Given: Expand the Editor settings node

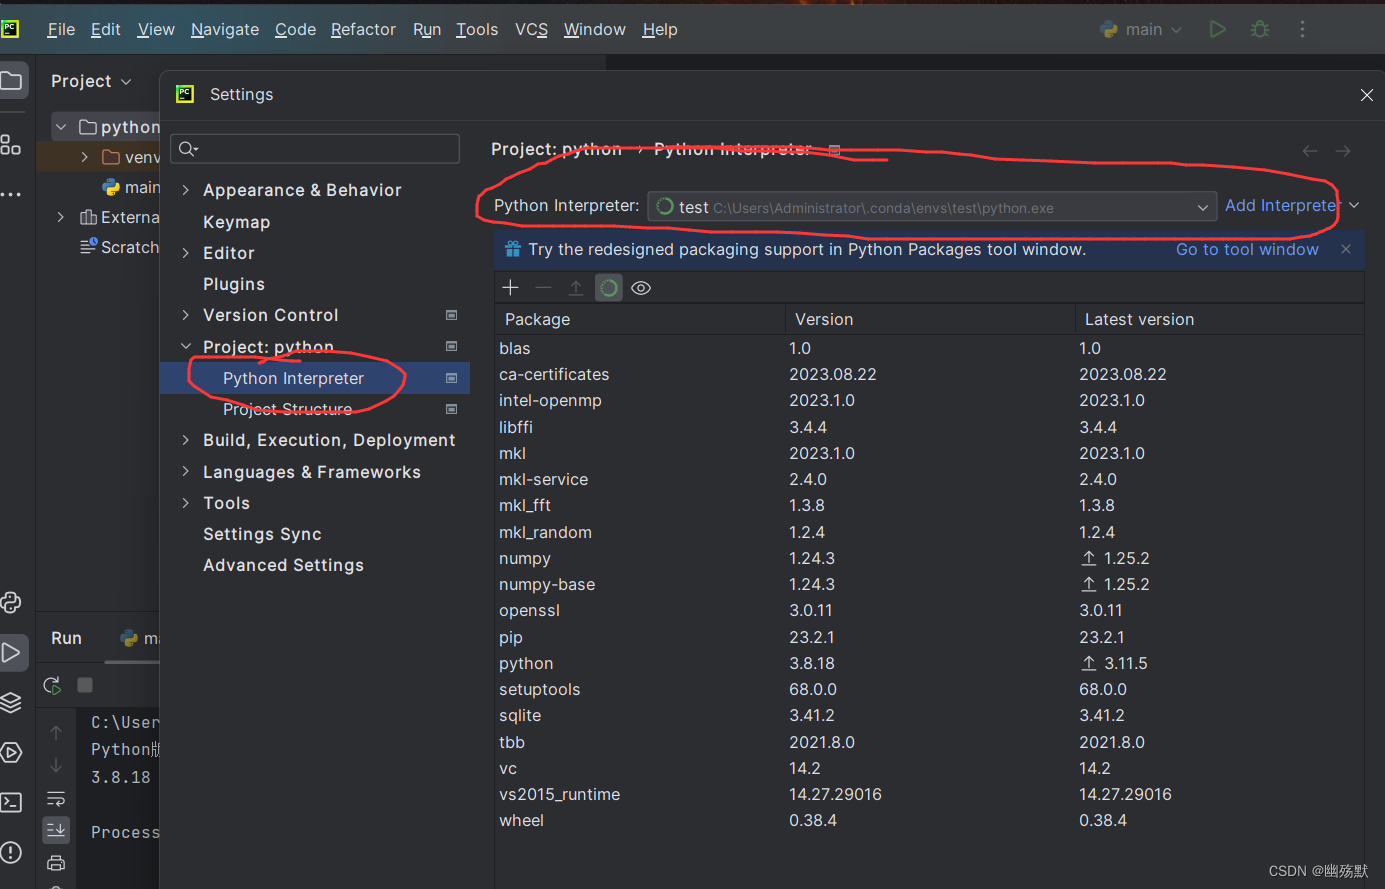Looking at the screenshot, I should click(x=186, y=253).
